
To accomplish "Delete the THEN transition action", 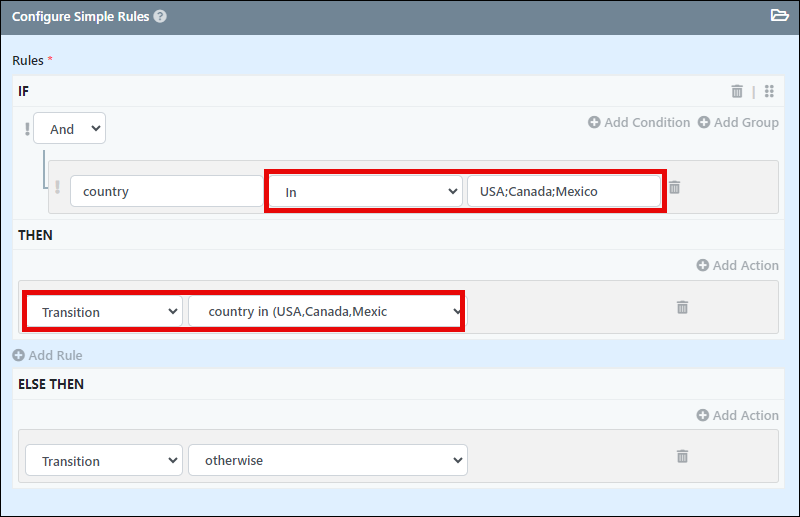I will pyautogui.click(x=682, y=307).
